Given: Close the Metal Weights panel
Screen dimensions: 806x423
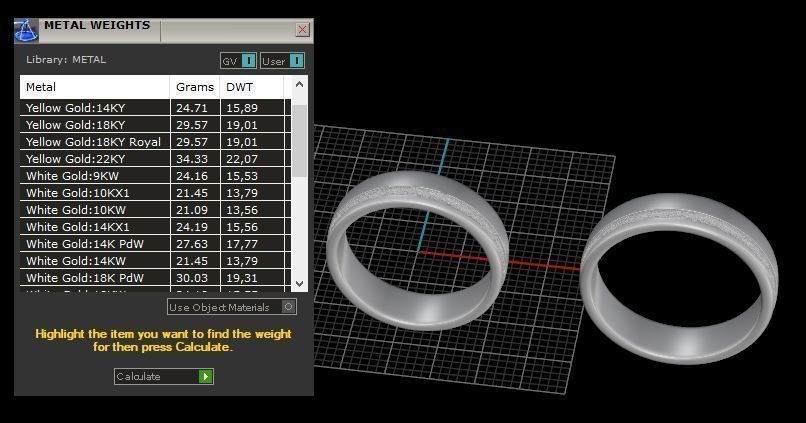Looking at the screenshot, I should click(x=302, y=30).
